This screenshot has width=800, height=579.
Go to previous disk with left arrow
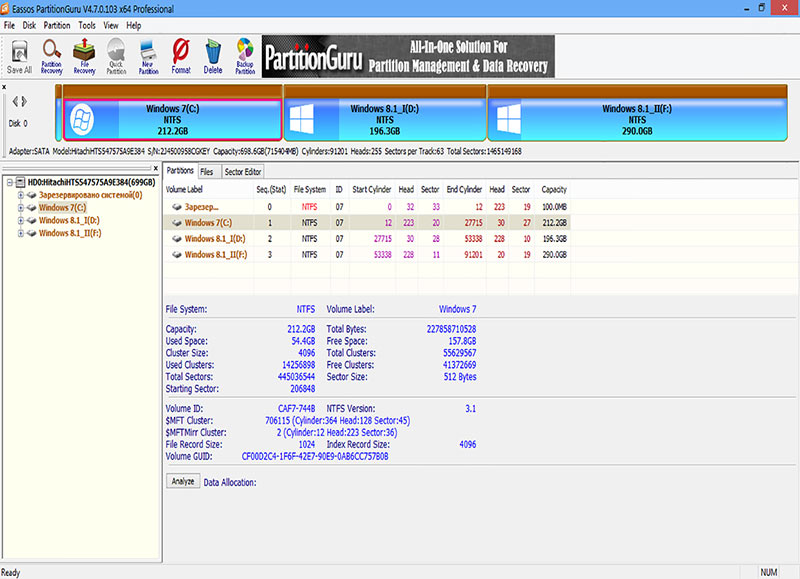click(15, 101)
